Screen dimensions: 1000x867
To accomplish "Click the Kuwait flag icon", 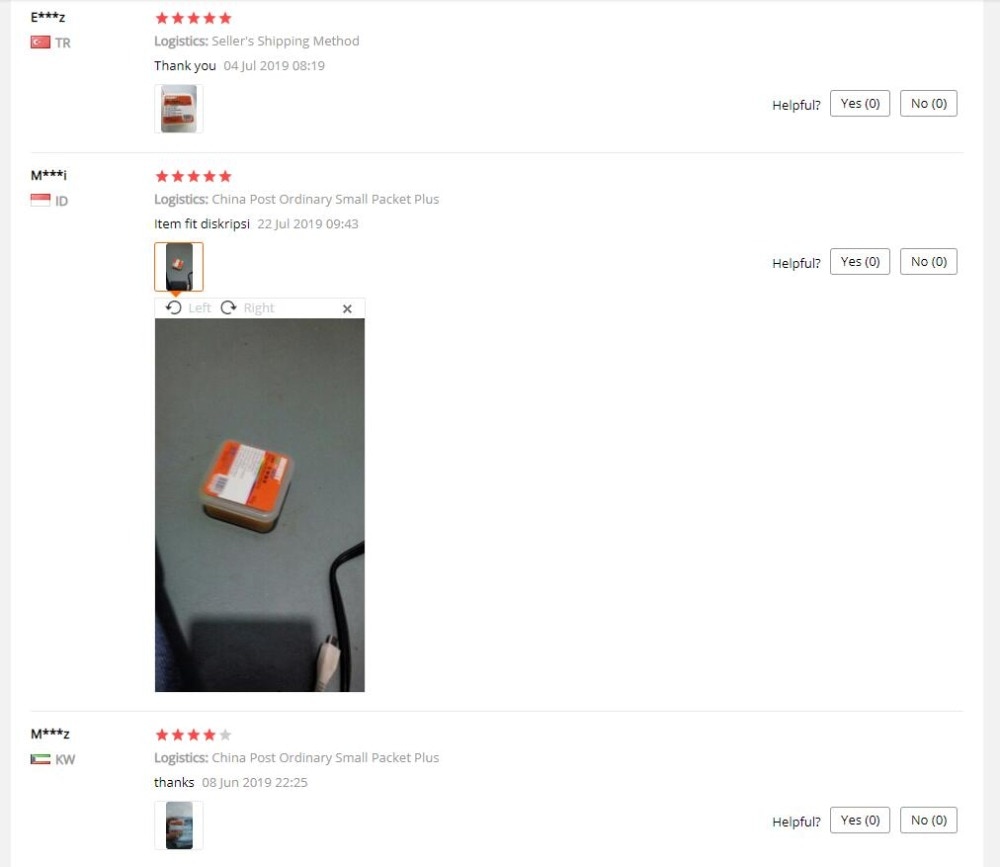I will pyautogui.click(x=40, y=759).
